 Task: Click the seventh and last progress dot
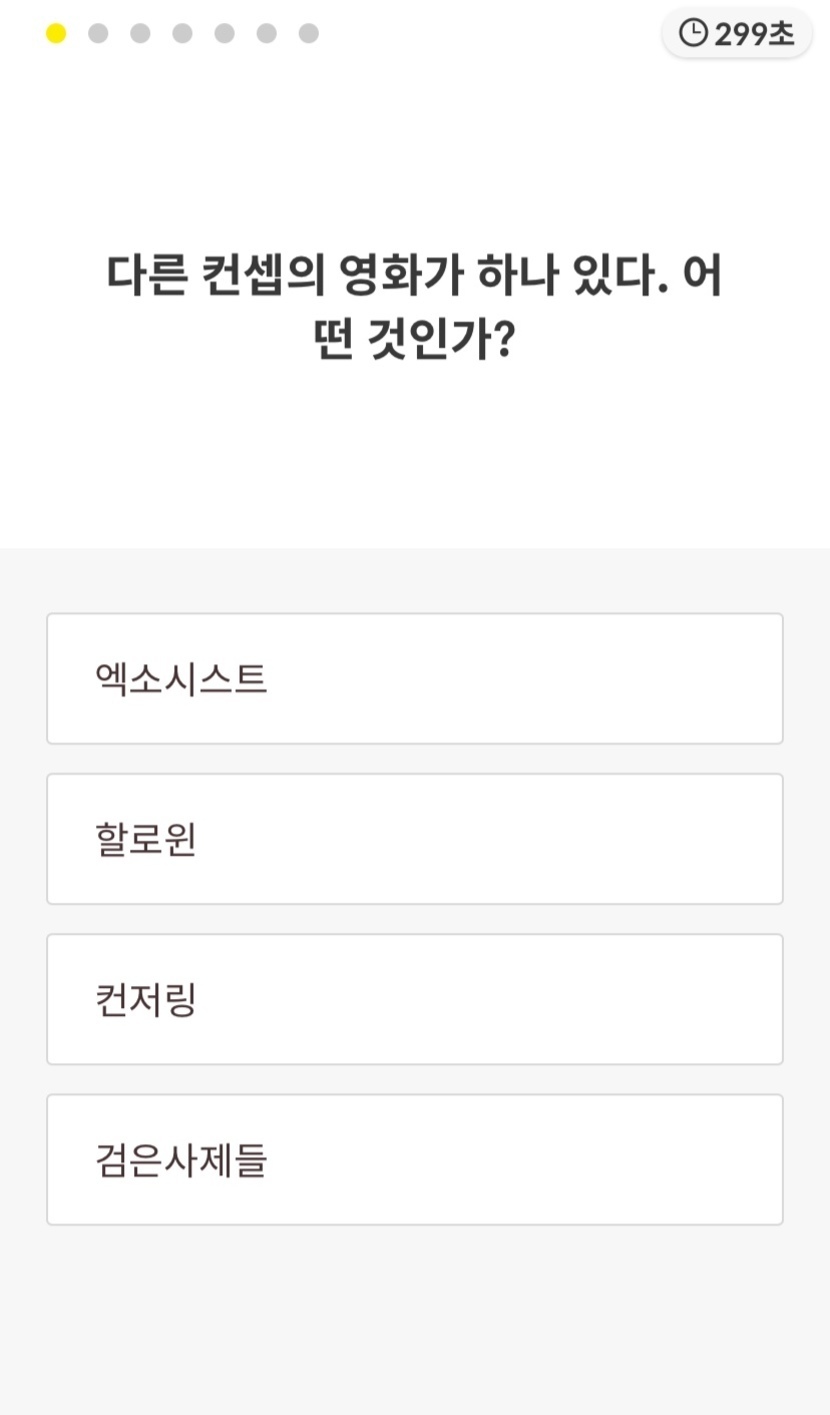[308, 34]
